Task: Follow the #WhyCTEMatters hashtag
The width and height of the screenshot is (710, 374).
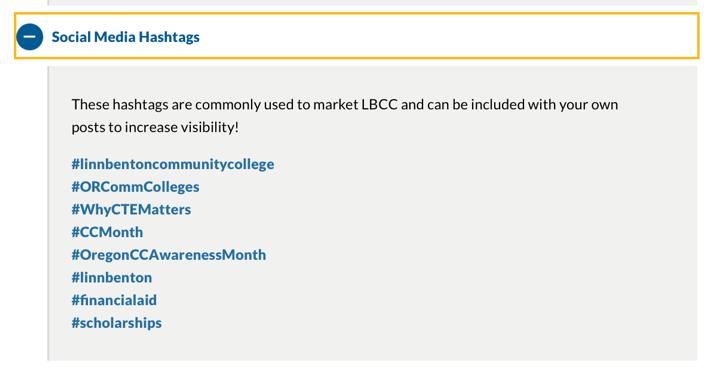Action: [131, 209]
